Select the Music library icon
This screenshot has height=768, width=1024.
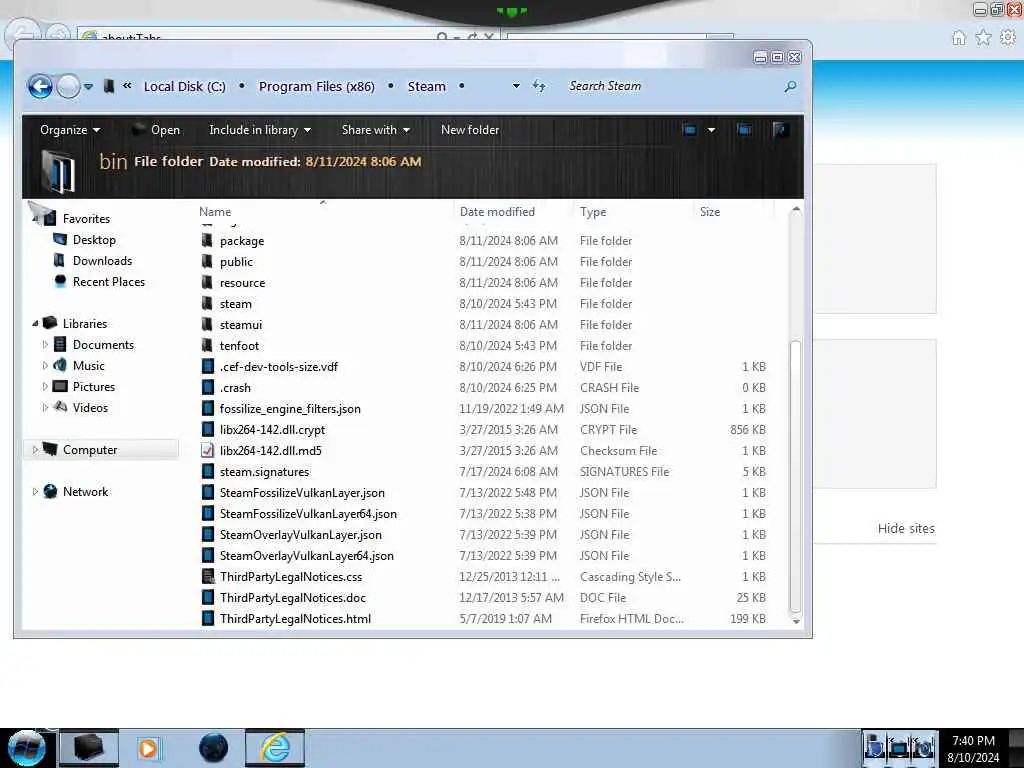tap(60, 365)
